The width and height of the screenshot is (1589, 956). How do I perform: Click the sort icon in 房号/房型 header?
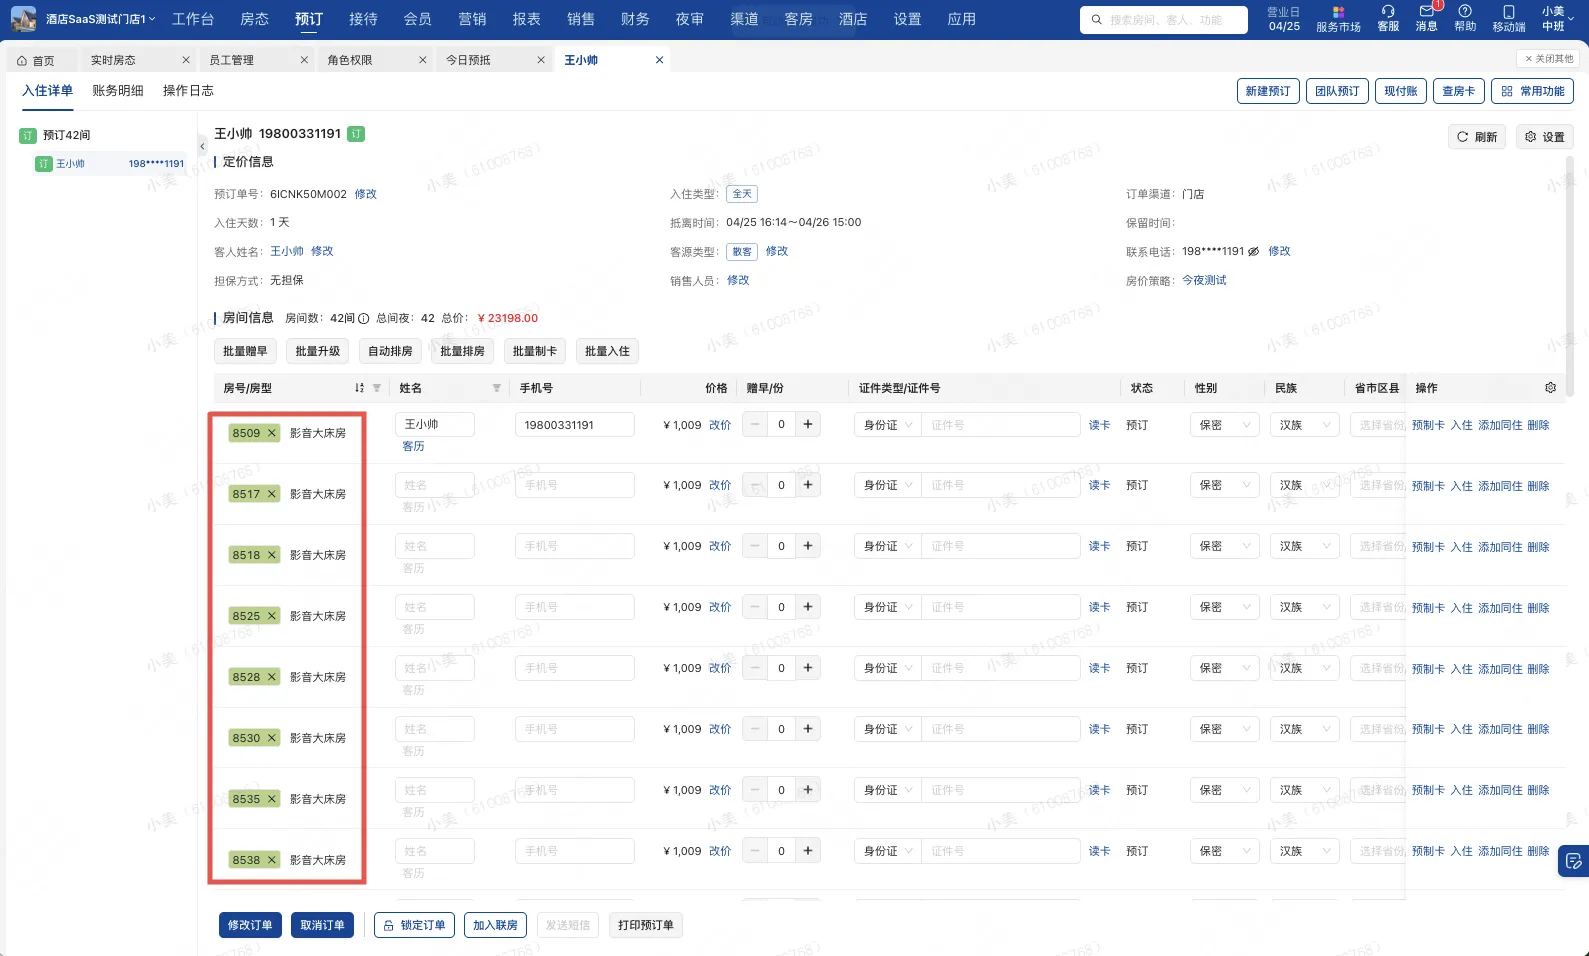click(359, 388)
